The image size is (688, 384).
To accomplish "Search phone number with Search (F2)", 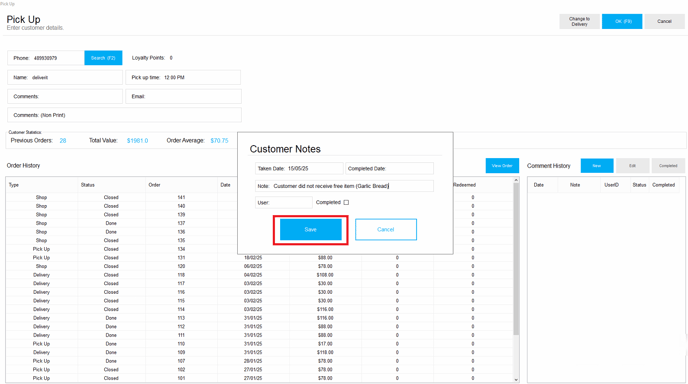I will 103,58.
